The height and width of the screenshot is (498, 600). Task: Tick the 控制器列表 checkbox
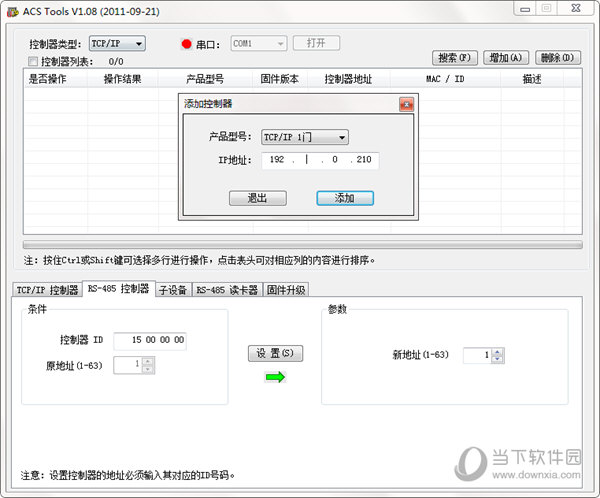(x=33, y=61)
